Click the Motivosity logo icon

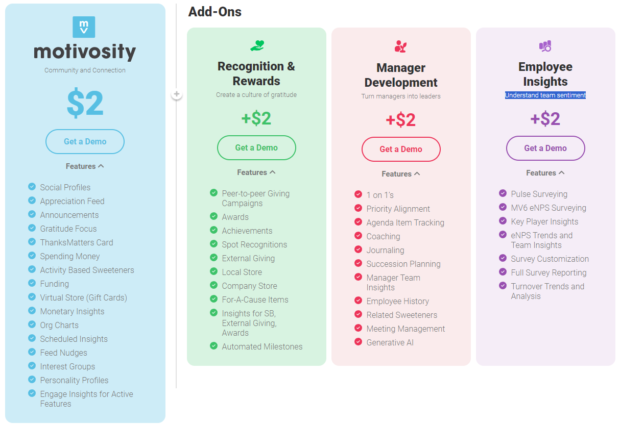click(x=84, y=27)
